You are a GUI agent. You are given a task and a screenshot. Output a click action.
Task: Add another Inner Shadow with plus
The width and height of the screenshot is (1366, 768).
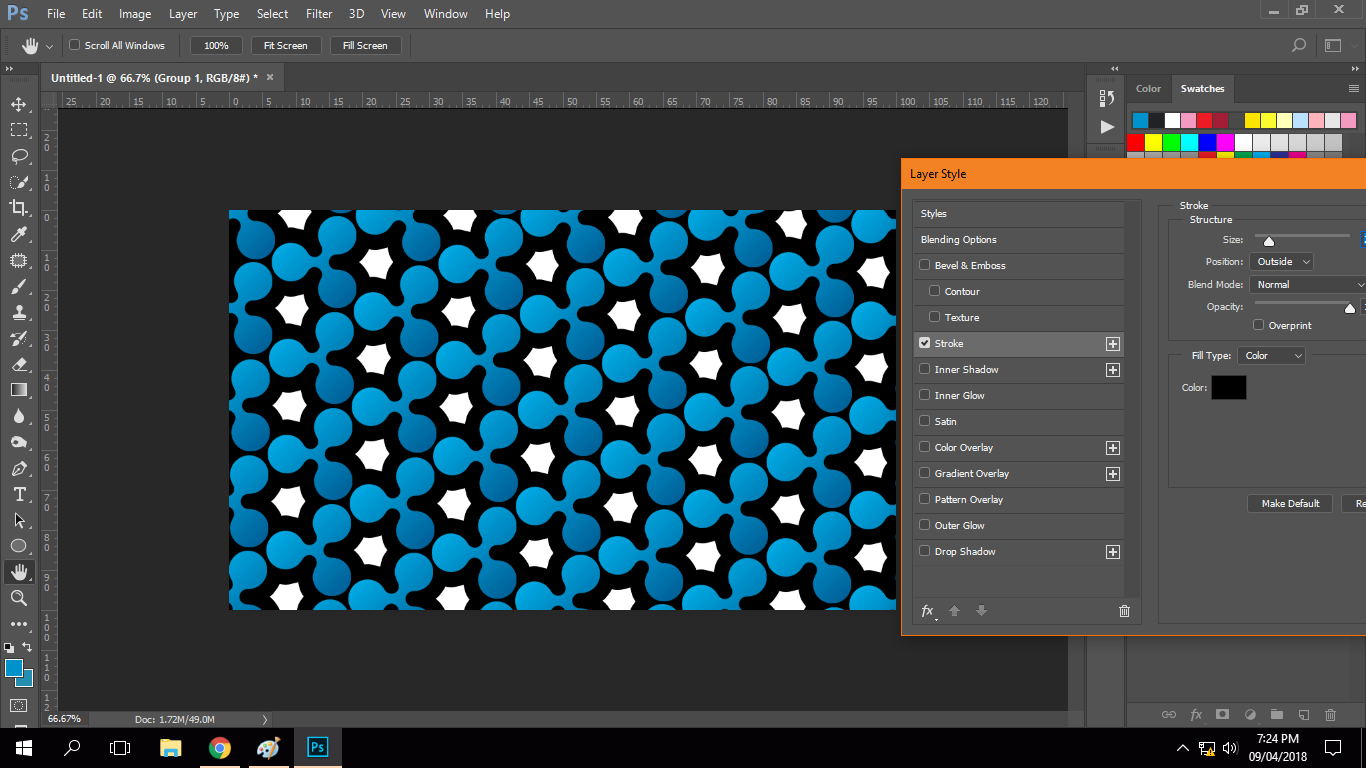pos(1112,370)
